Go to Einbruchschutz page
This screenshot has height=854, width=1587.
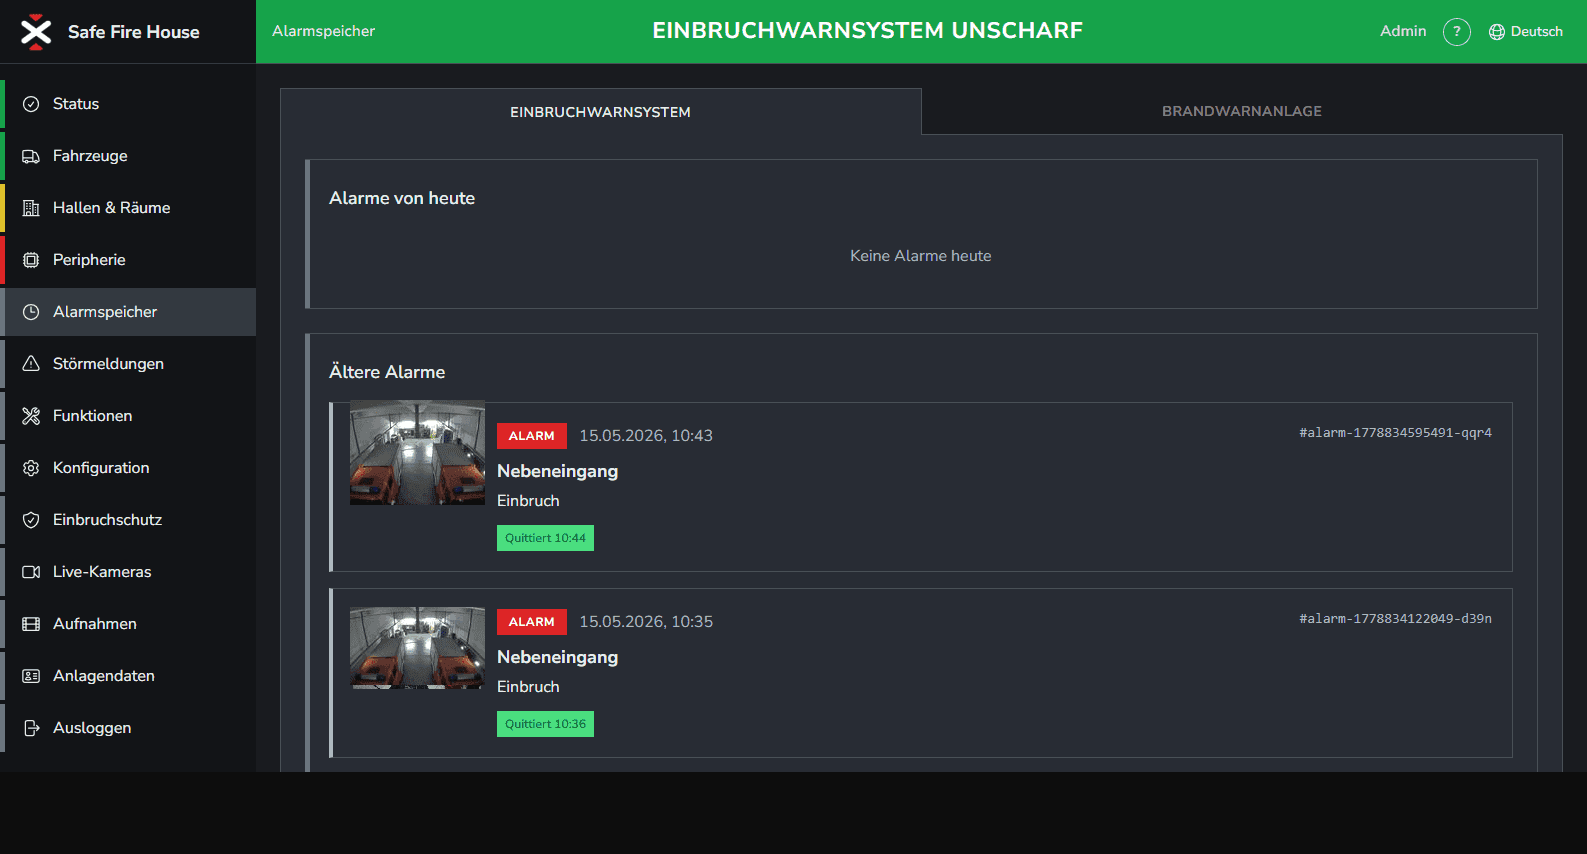[128, 520]
